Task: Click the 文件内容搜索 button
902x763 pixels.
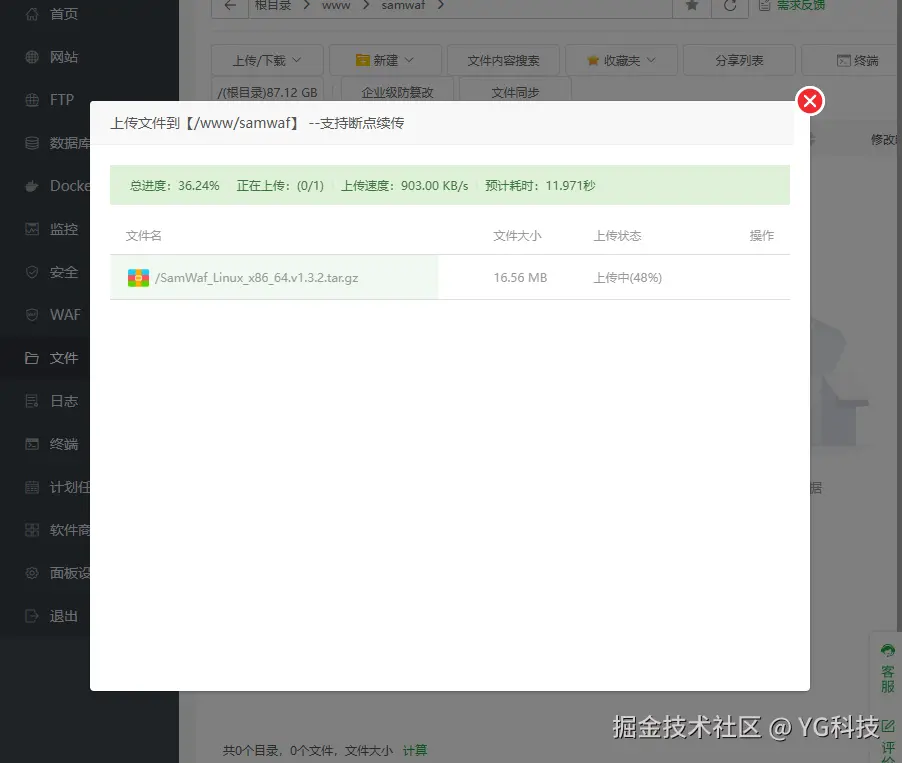Action: (x=503, y=60)
